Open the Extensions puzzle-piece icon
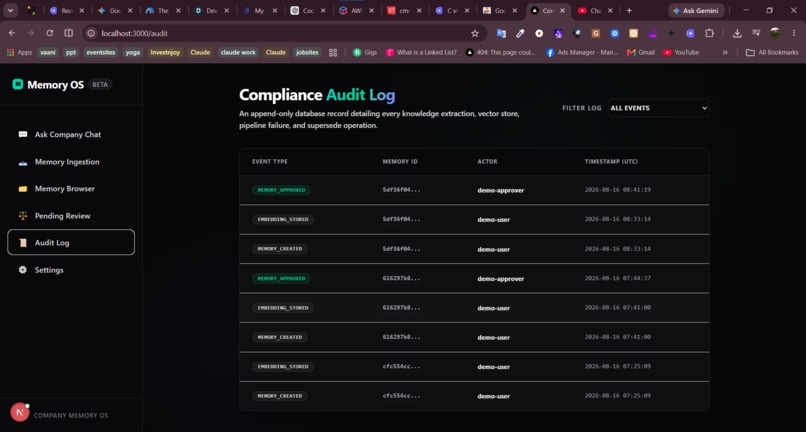Viewport: 806px width, 432px height. click(x=709, y=33)
